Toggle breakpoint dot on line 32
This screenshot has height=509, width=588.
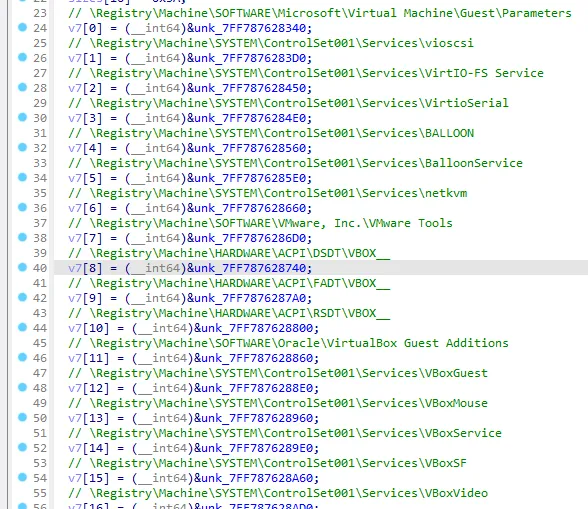click(22, 147)
